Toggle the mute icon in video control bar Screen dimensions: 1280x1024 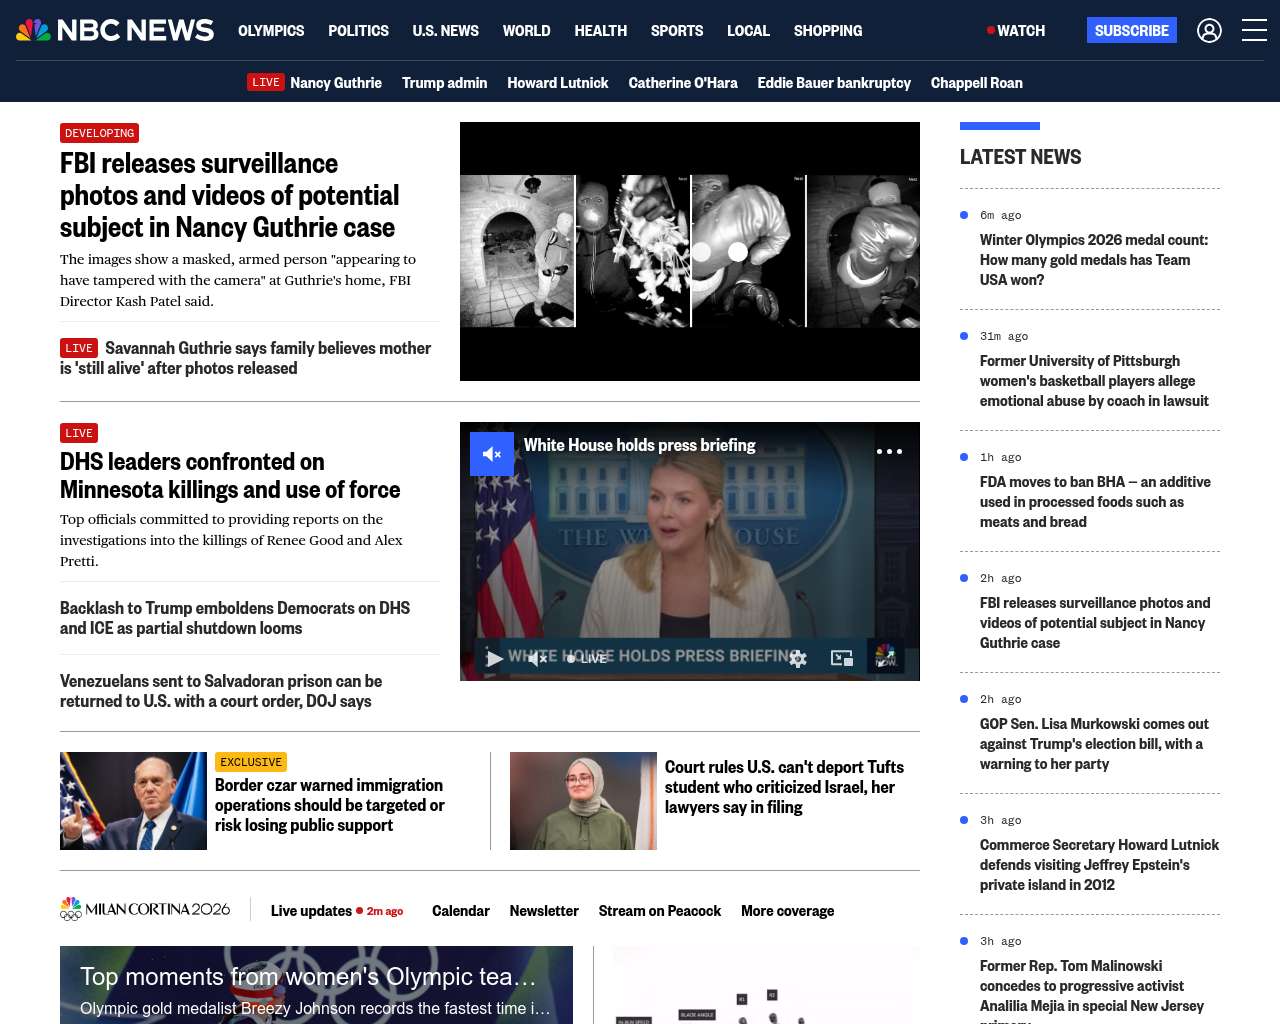pyautogui.click(x=538, y=658)
